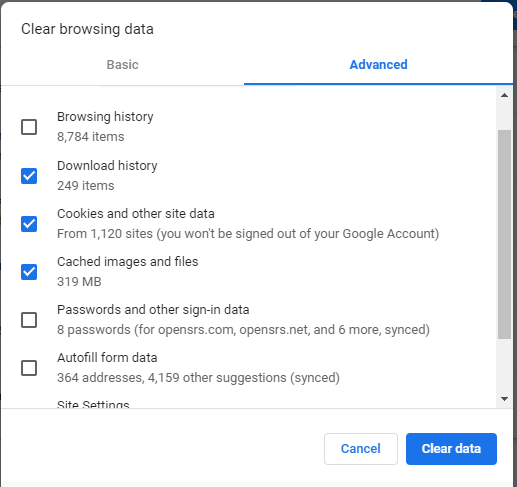The image size is (517, 487).
Task: Click the Clear data button
Action: [451, 449]
